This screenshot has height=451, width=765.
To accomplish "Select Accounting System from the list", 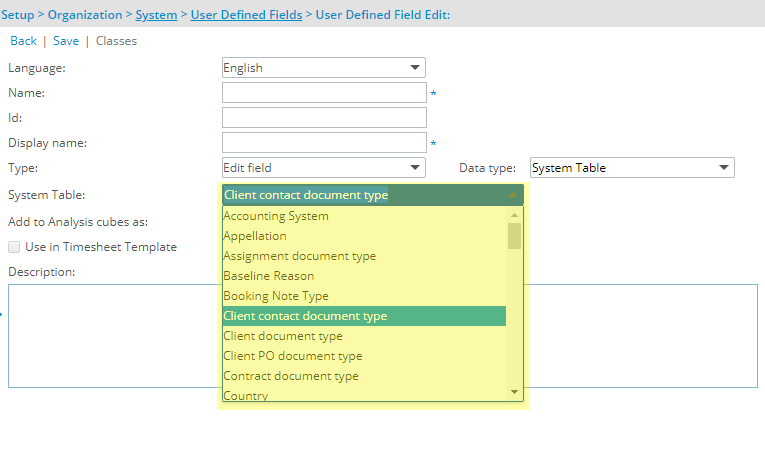I will pos(364,216).
